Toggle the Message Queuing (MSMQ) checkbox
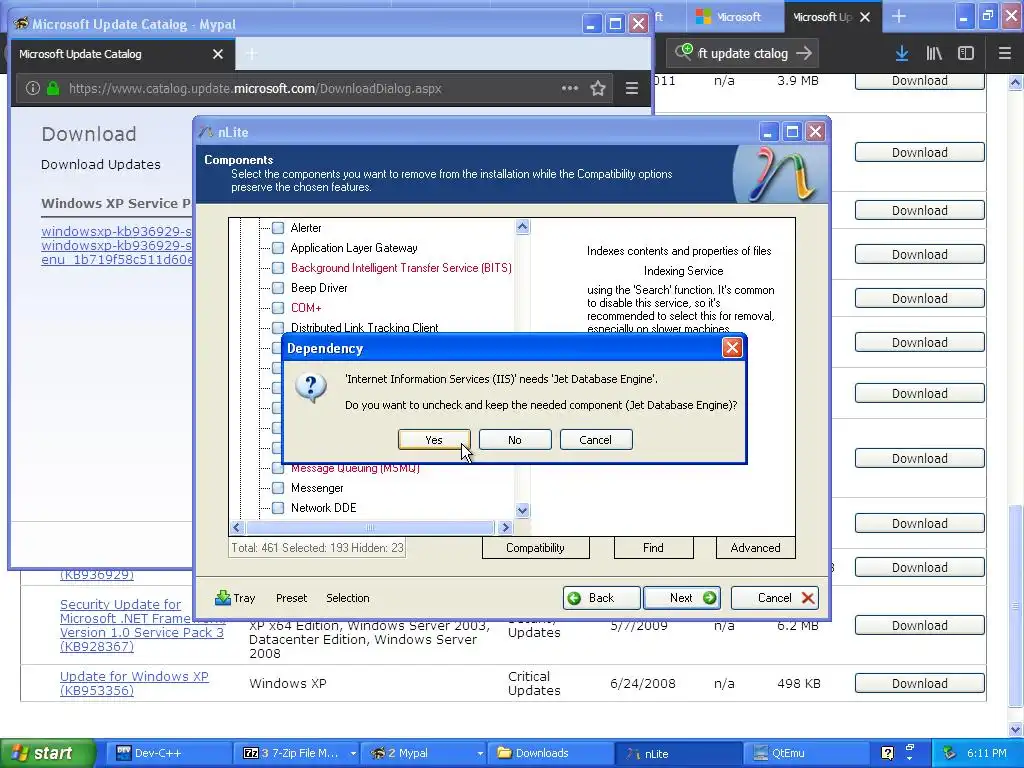This screenshot has height=768, width=1024. [x=278, y=469]
